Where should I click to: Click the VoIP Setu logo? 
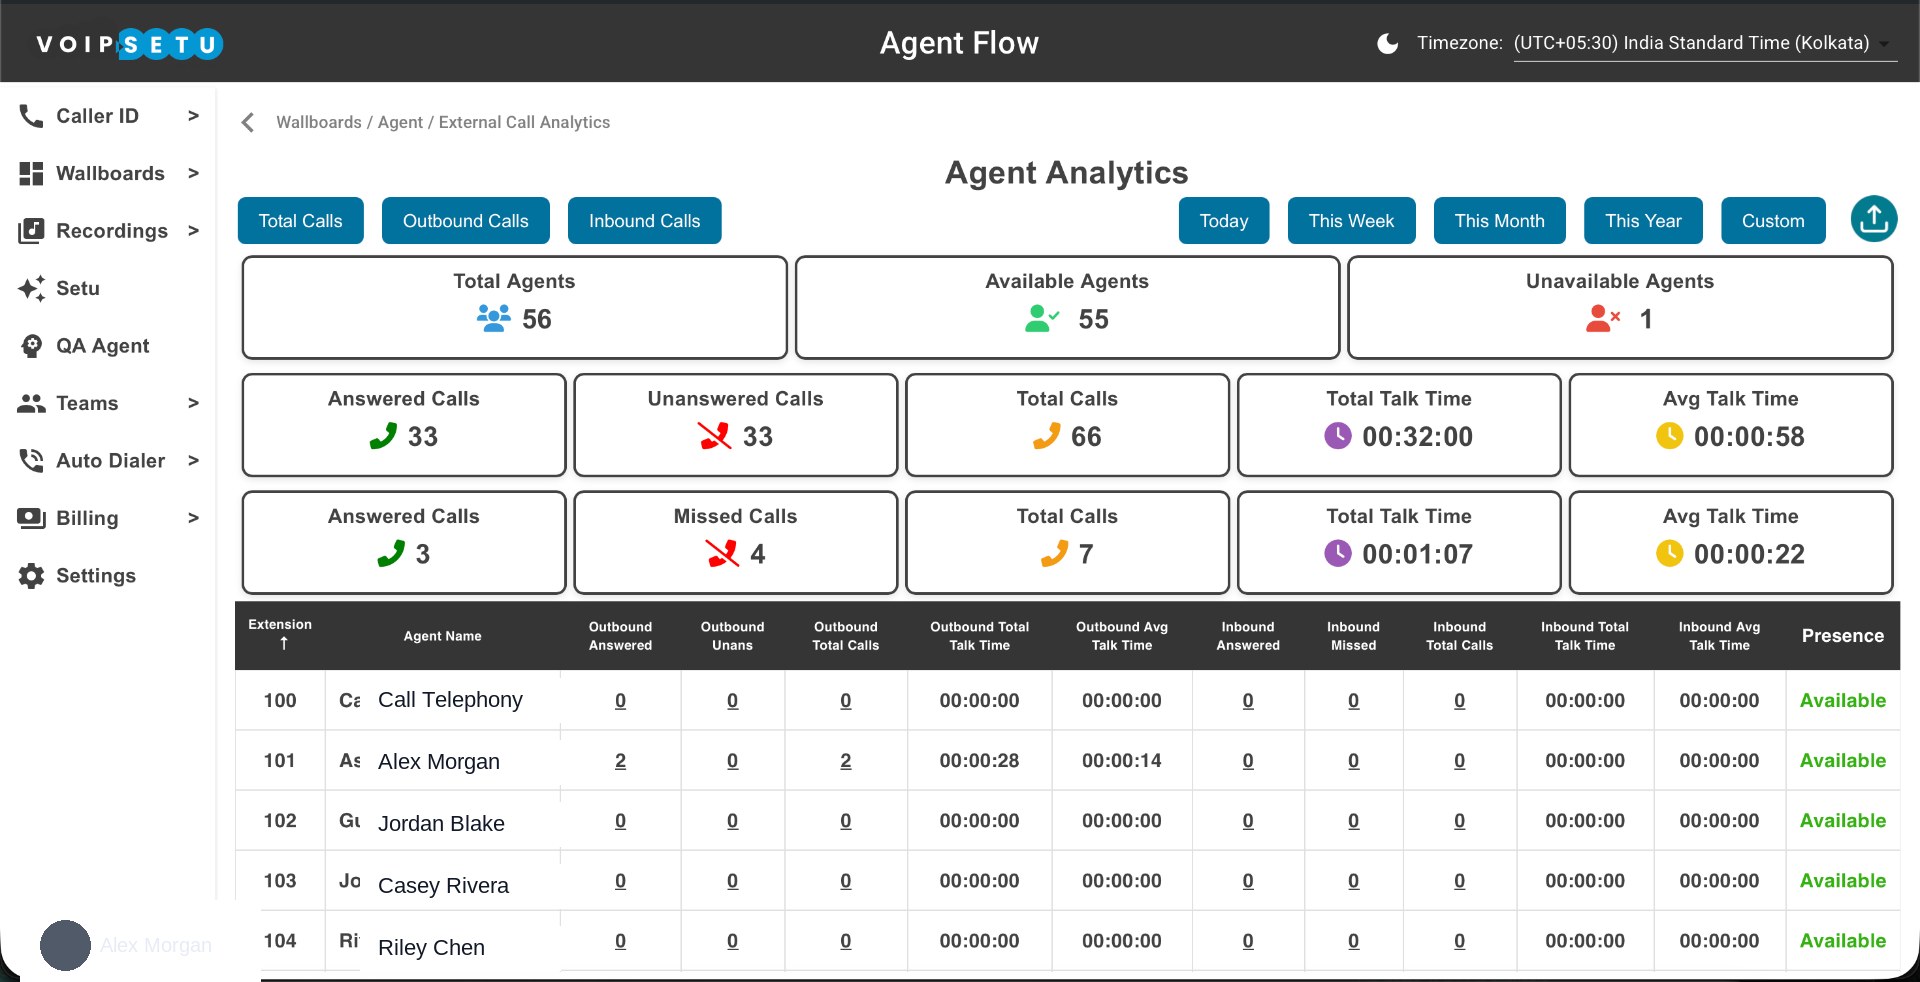pos(129,44)
